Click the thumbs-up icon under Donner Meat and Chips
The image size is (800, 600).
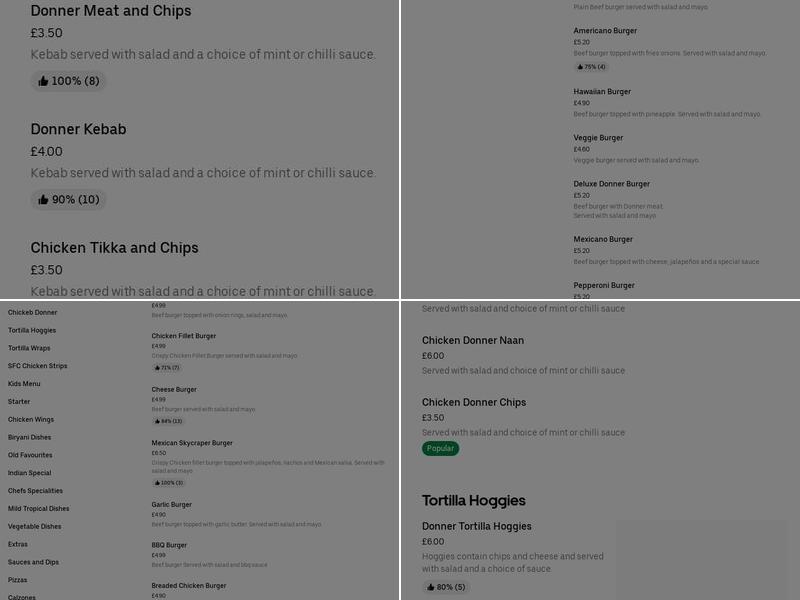[44, 81]
